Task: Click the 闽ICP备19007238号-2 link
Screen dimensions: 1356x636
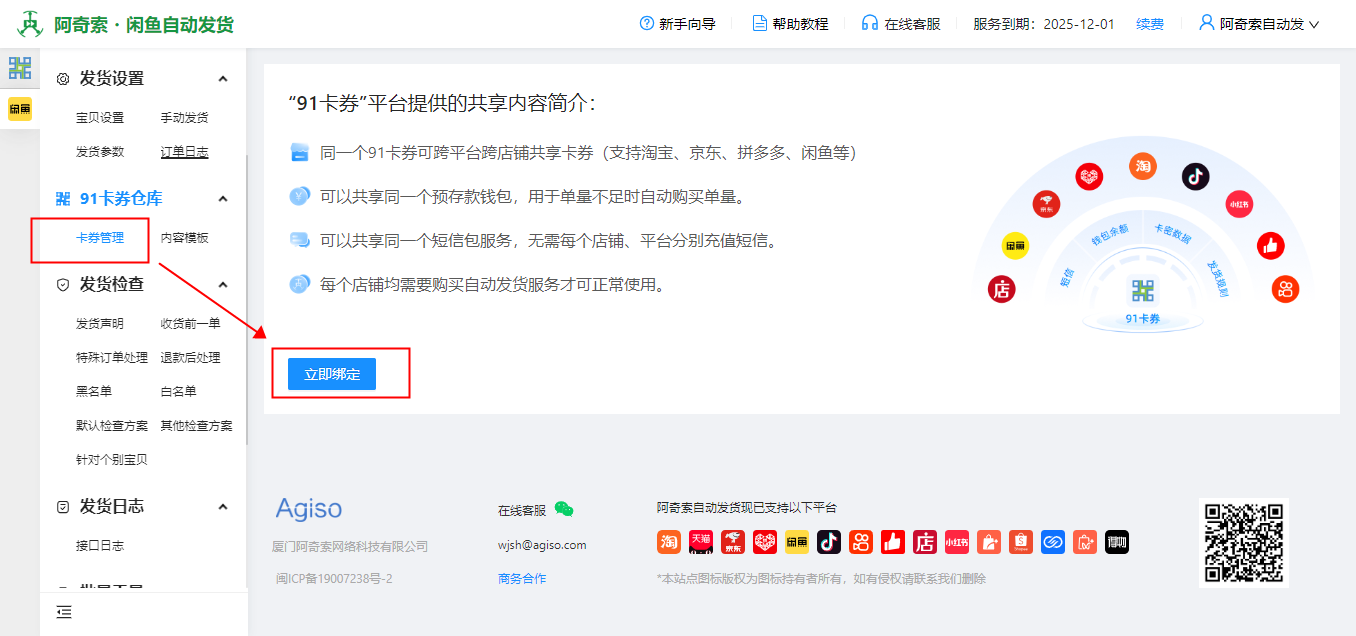Action: click(334, 579)
